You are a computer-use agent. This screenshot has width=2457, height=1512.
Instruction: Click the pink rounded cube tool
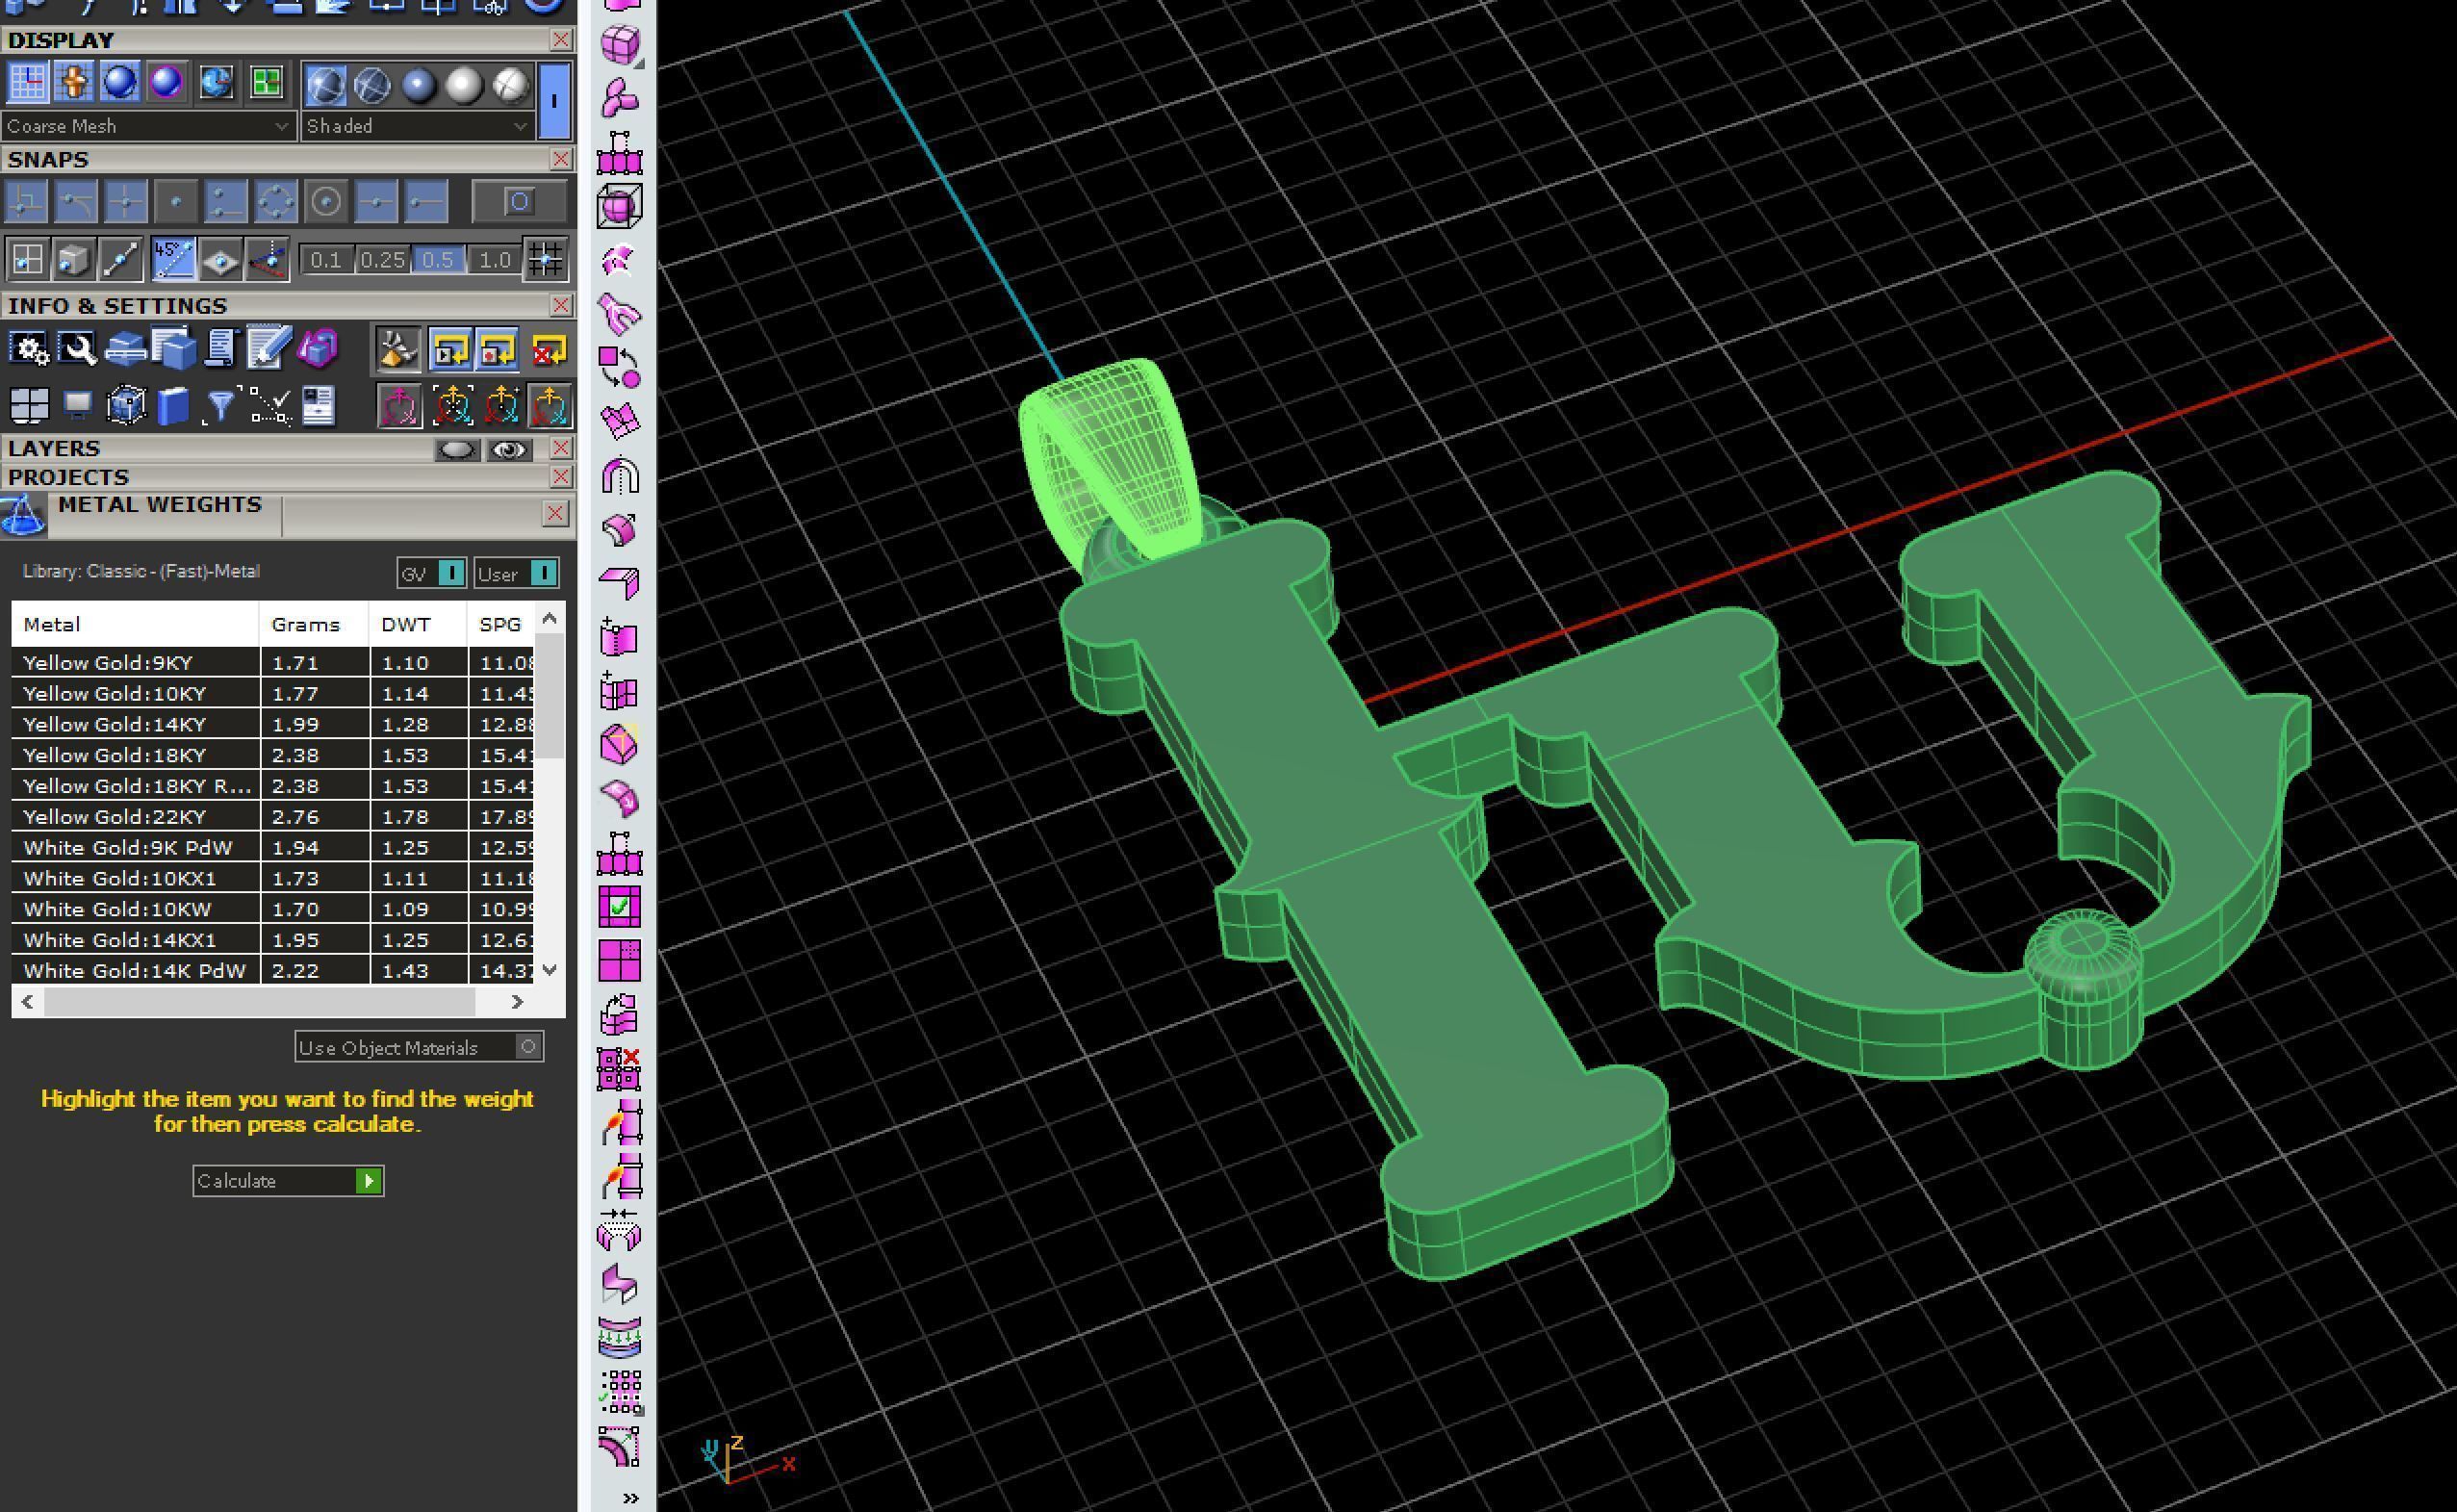pyautogui.click(x=620, y=45)
